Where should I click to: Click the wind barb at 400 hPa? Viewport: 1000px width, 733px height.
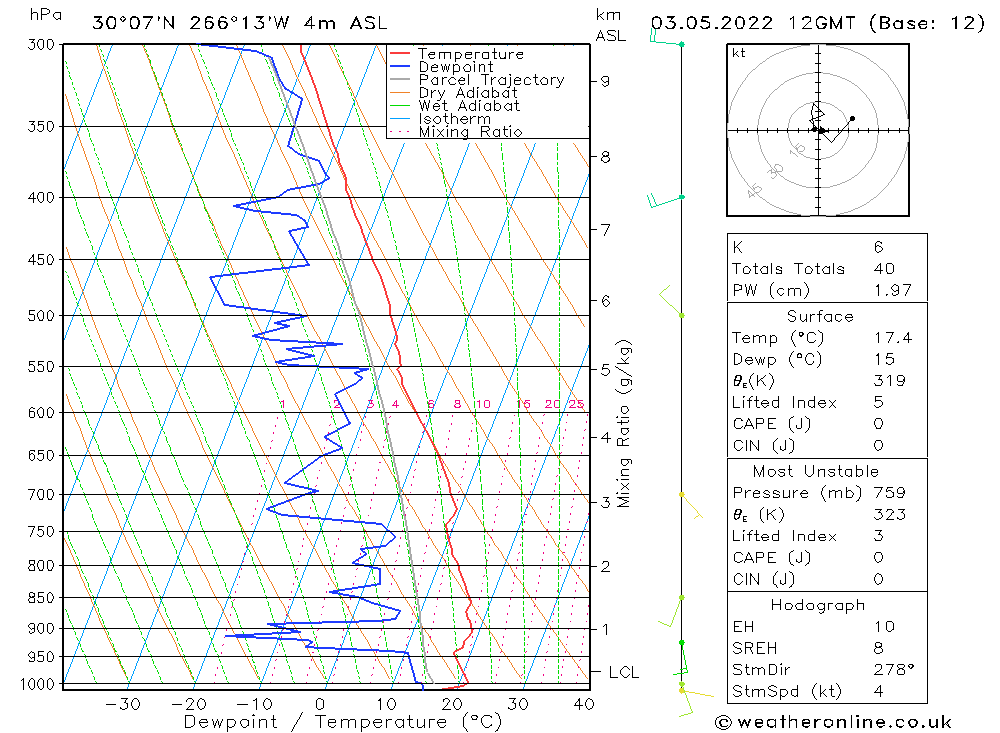tap(665, 200)
